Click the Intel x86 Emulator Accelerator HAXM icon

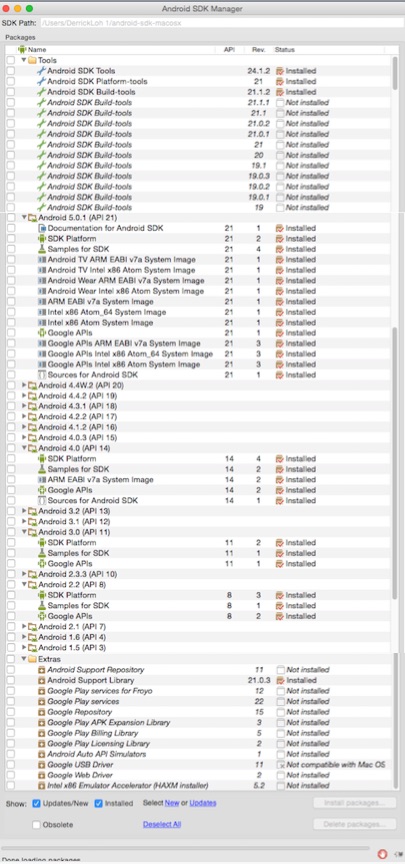coord(41,786)
